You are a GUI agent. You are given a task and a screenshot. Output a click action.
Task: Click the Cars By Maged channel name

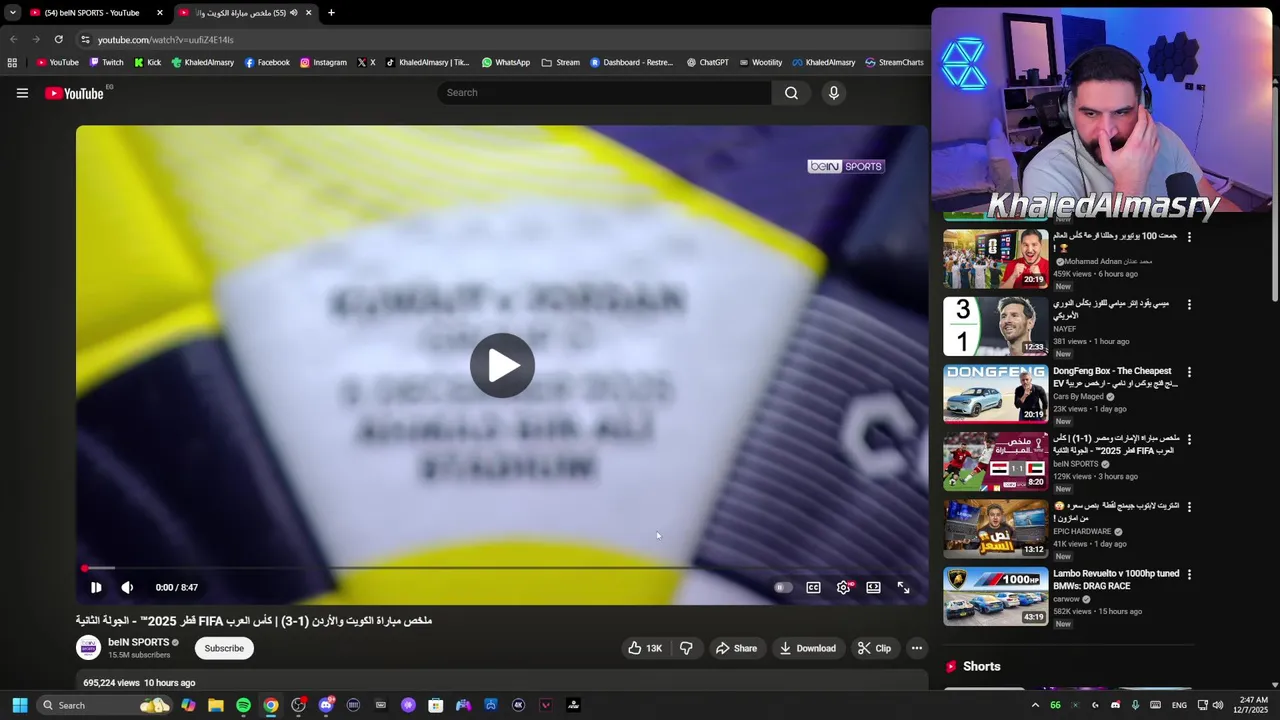coord(1078,397)
